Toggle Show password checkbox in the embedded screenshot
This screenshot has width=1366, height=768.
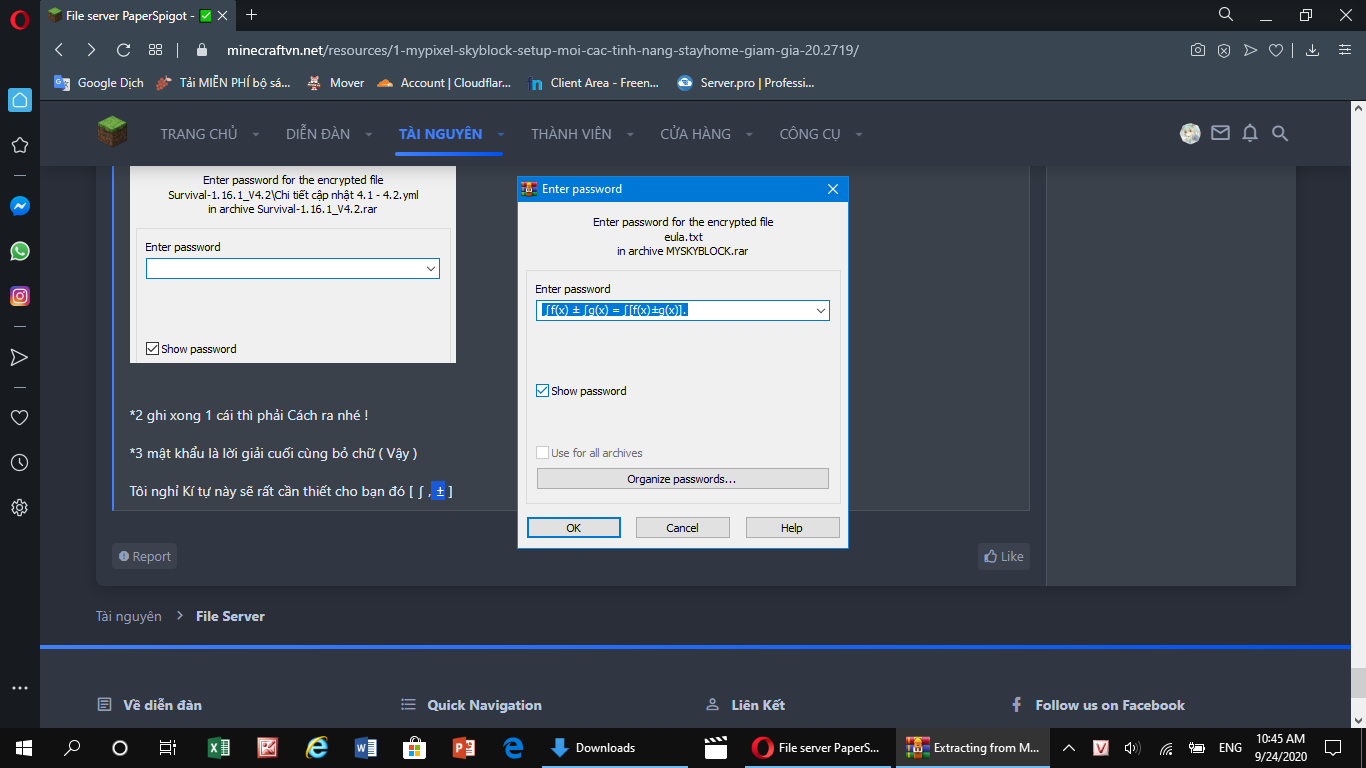point(152,349)
